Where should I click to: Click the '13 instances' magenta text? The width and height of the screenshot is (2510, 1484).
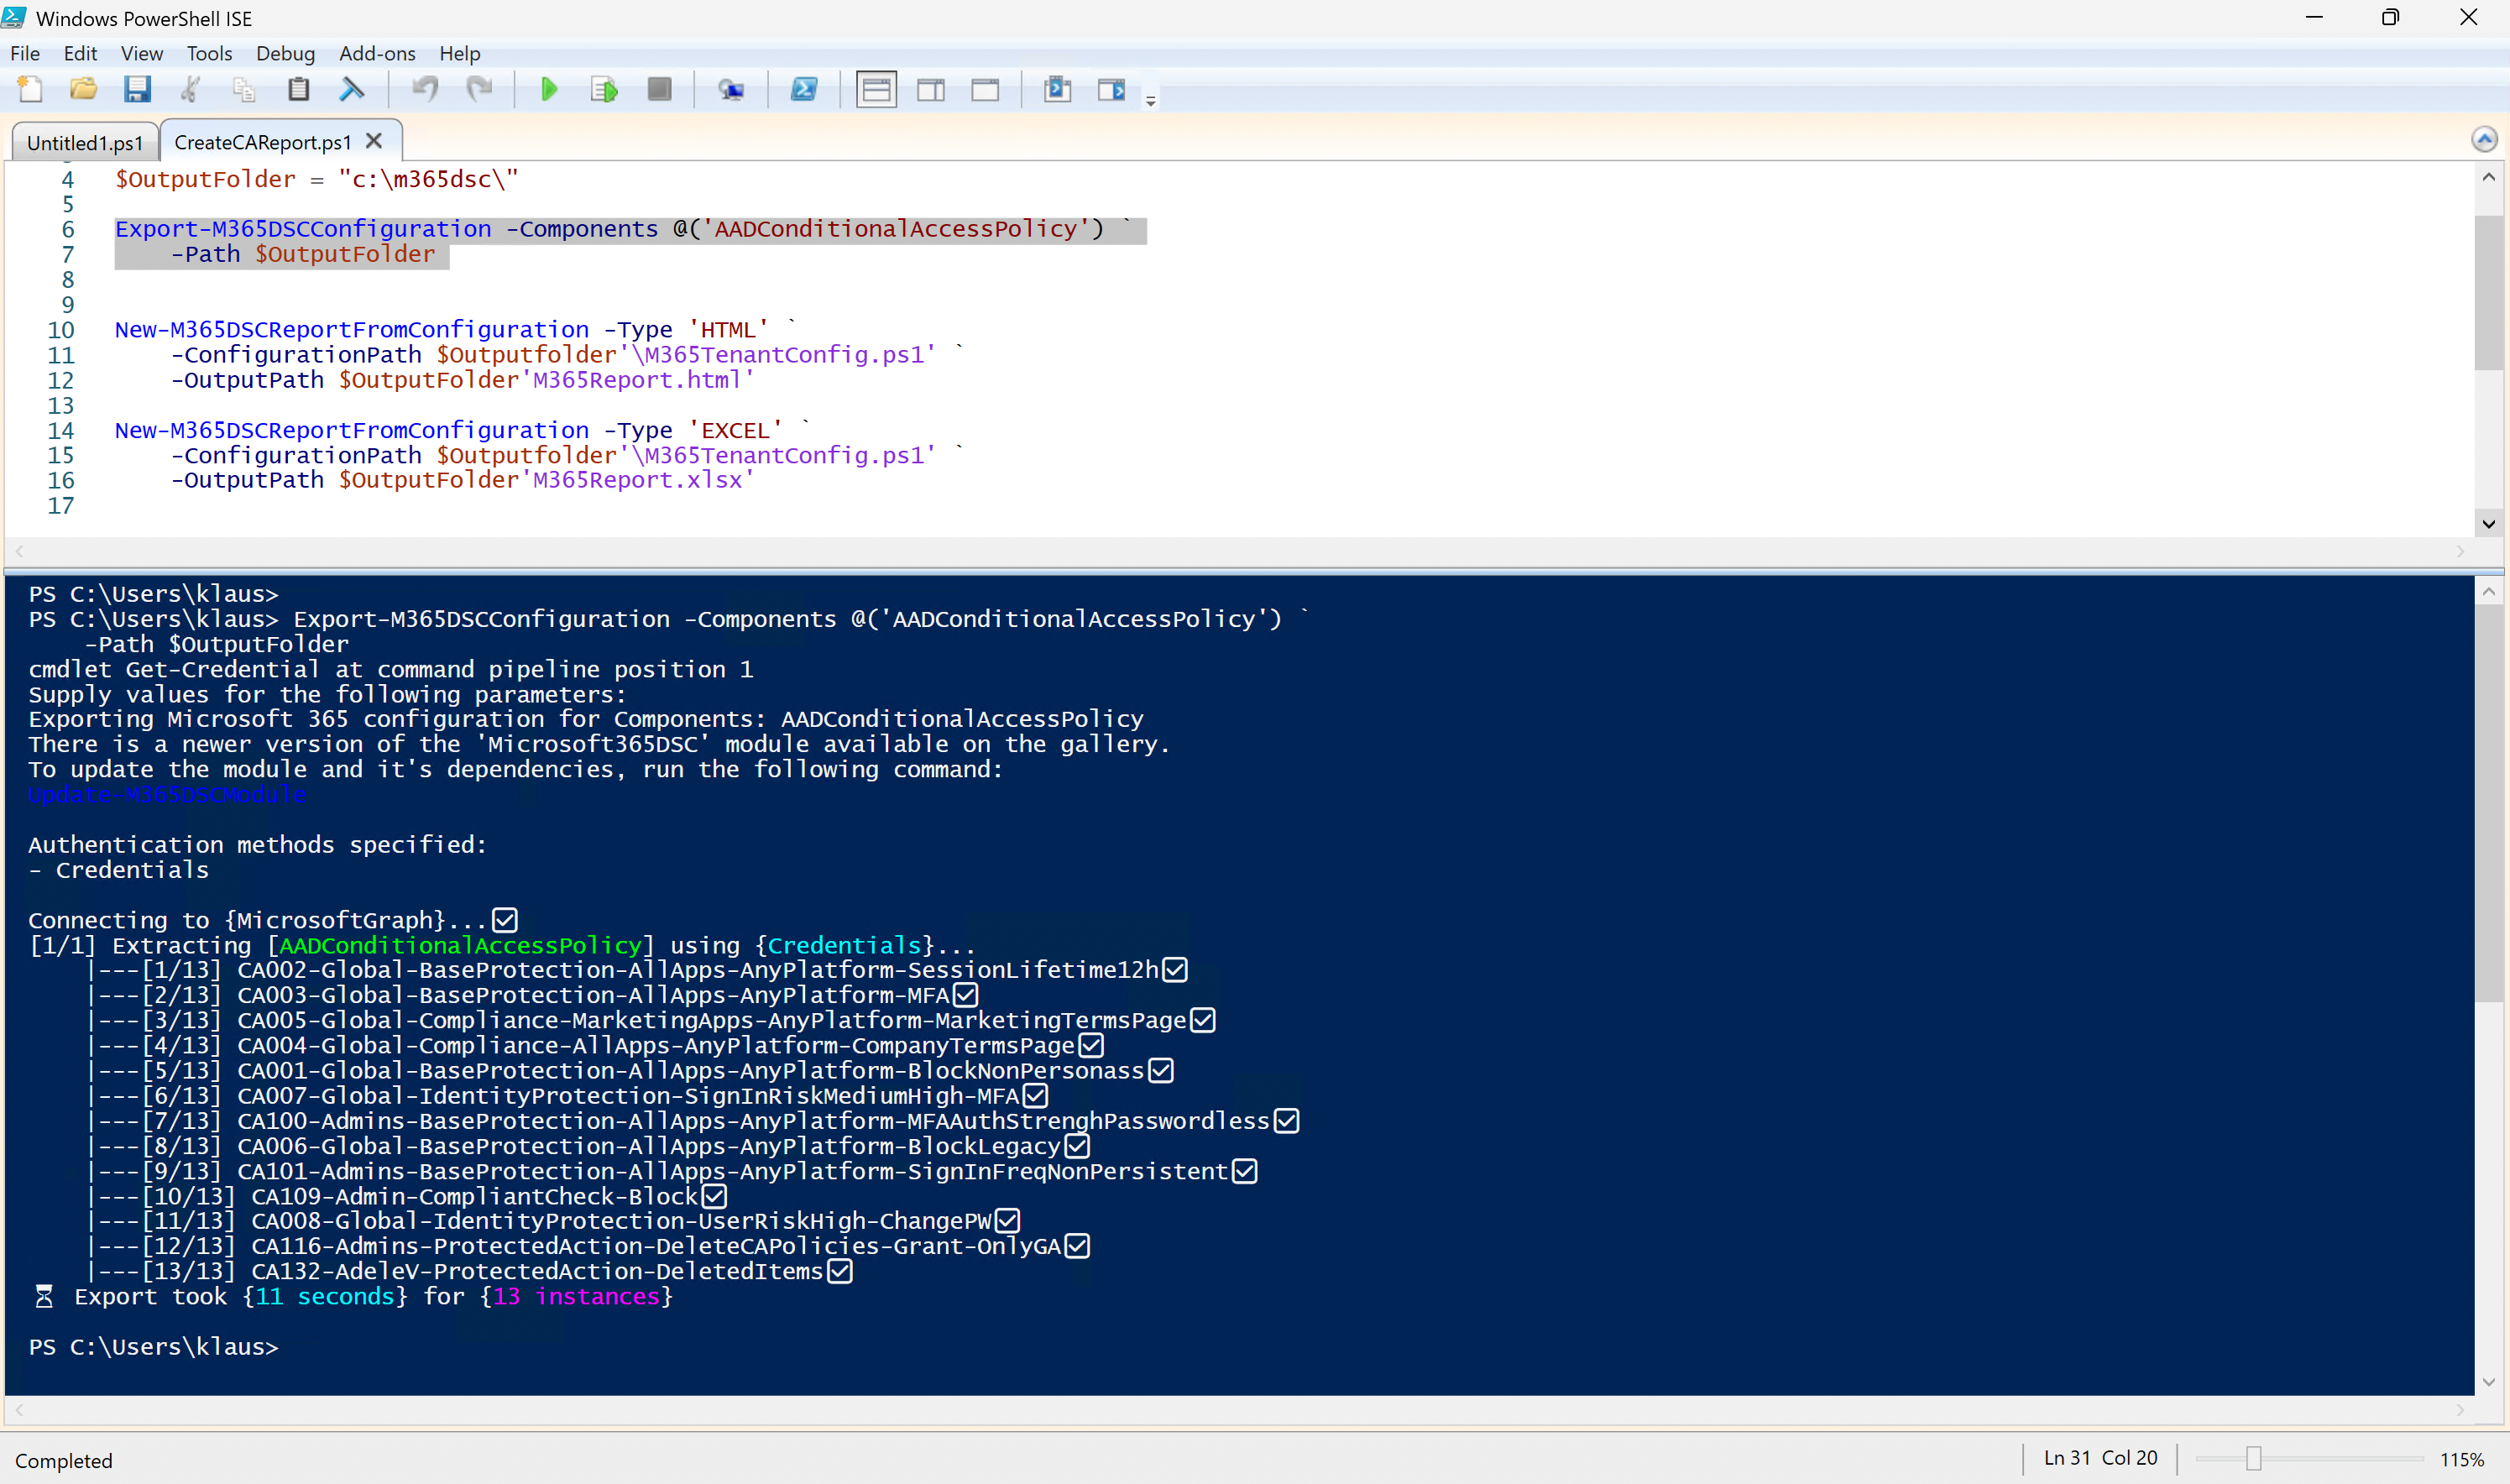[x=577, y=1297]
